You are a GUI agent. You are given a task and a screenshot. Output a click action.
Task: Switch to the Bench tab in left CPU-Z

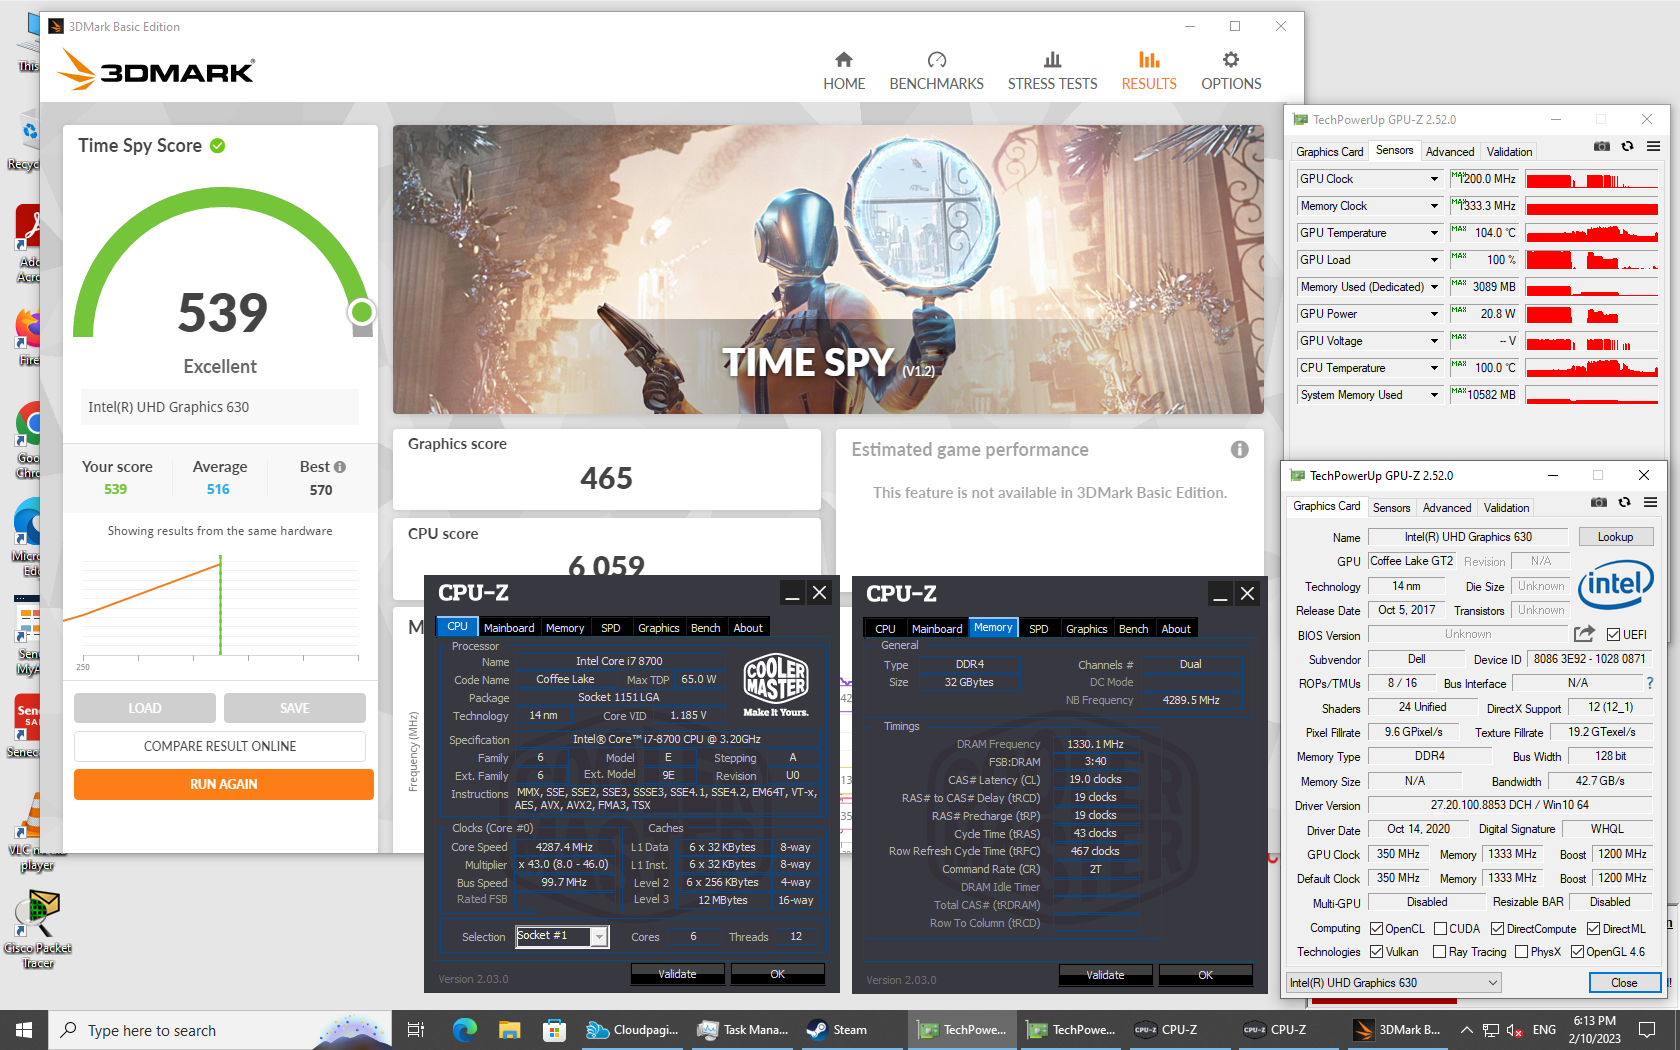click(x=705, y=628)
